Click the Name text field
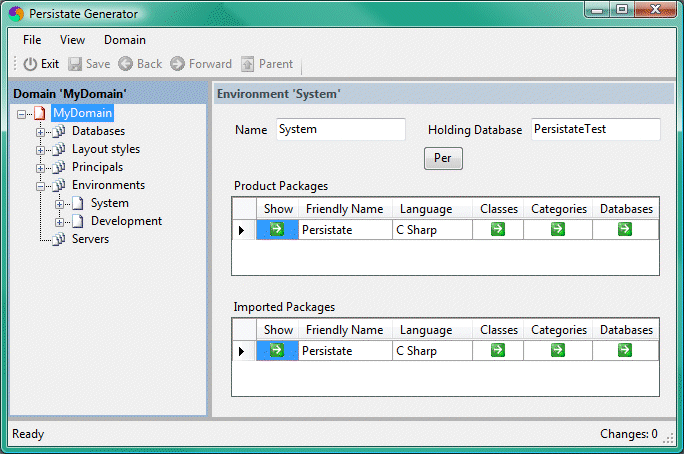 [340, 130]
